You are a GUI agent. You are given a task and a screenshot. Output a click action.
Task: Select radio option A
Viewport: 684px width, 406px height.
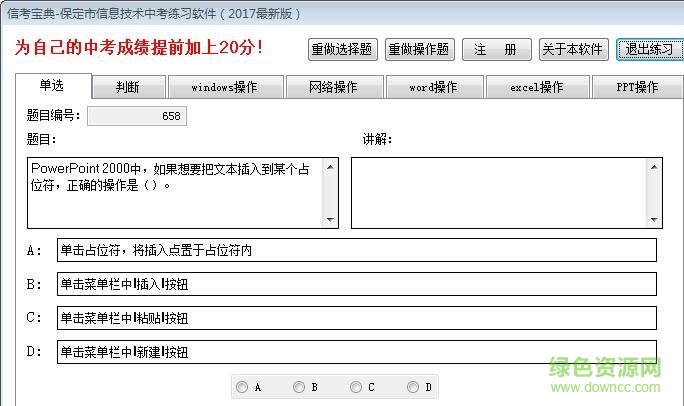(x=242, y=387)
